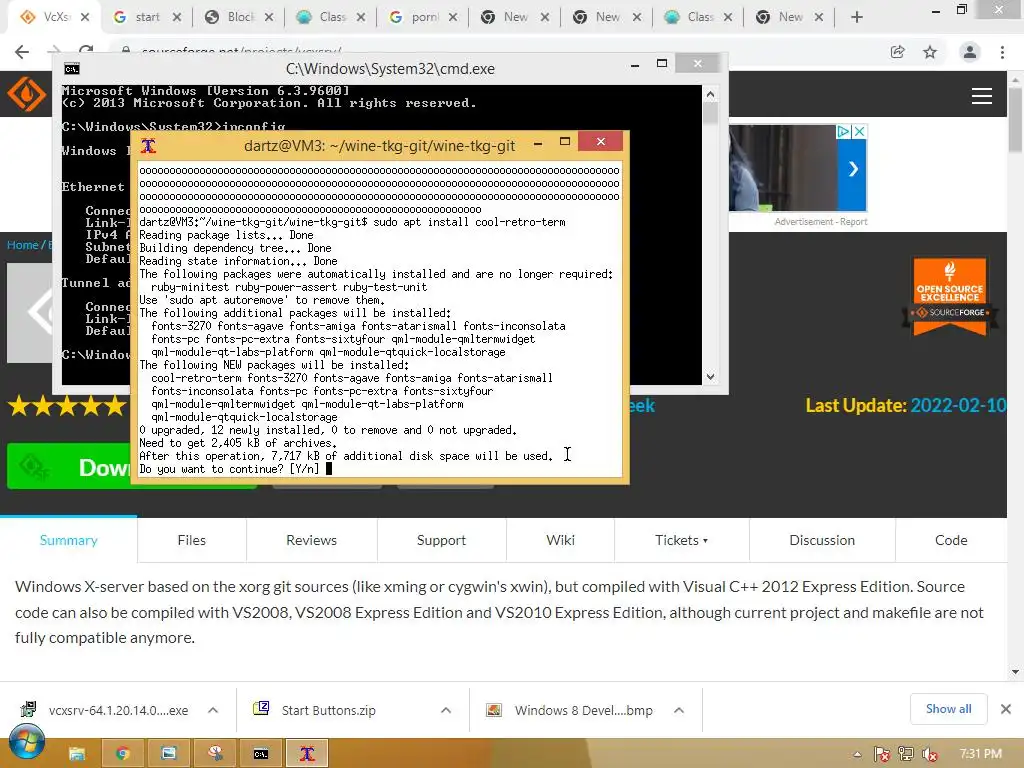Click the Last Update date 2022-02-10
1024x768 pixels.
click(958, 406)
